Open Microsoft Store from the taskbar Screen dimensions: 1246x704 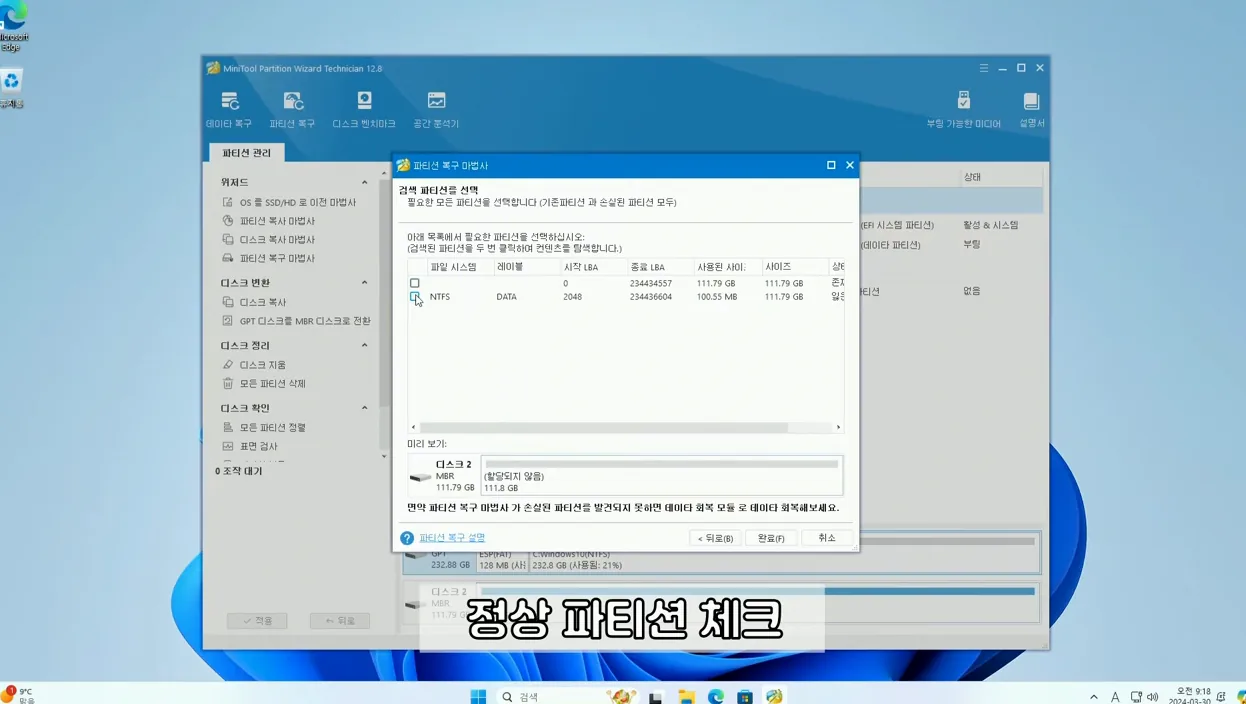click(745, 696)
